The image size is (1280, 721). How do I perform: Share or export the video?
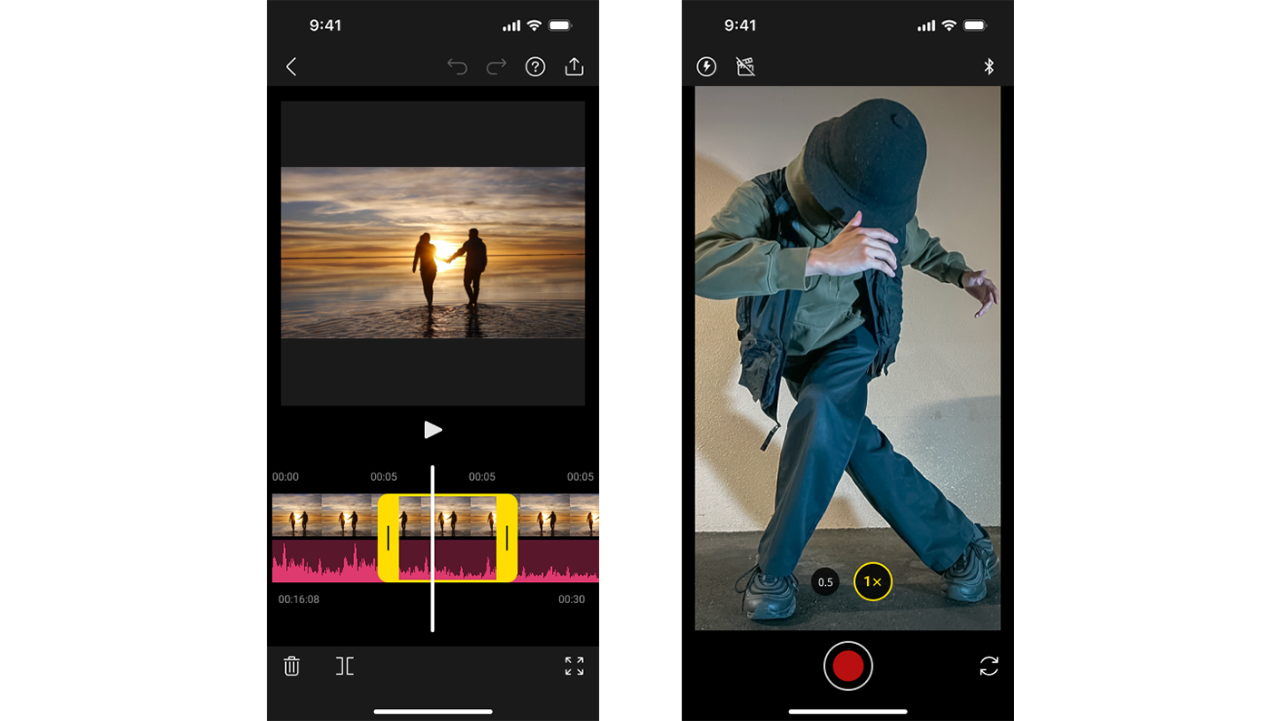(x=574, y=67)
